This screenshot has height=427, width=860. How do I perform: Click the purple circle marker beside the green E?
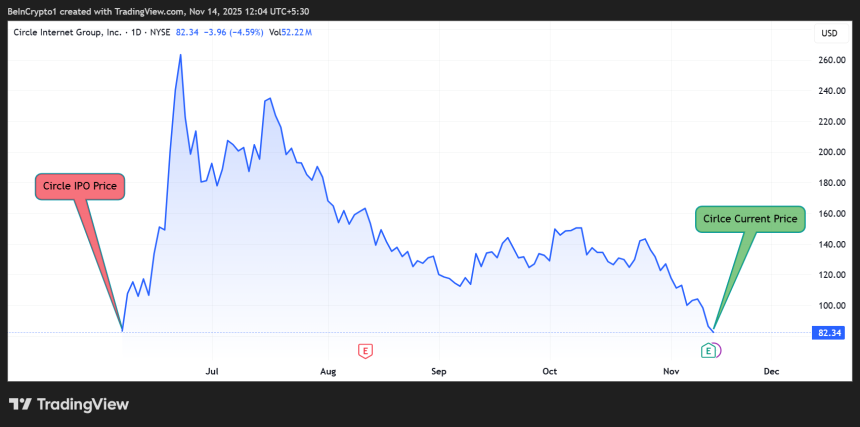(x=718, y=350)
